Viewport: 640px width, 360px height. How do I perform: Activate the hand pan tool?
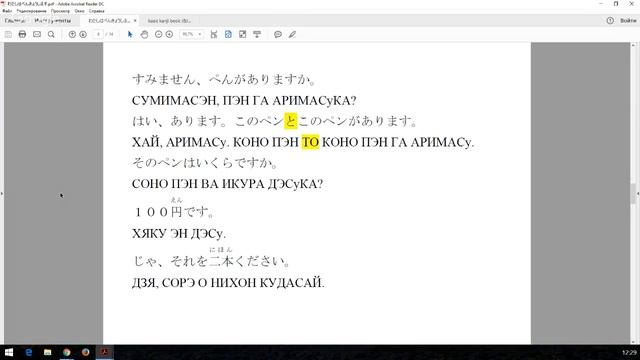[x=144, y=34]
